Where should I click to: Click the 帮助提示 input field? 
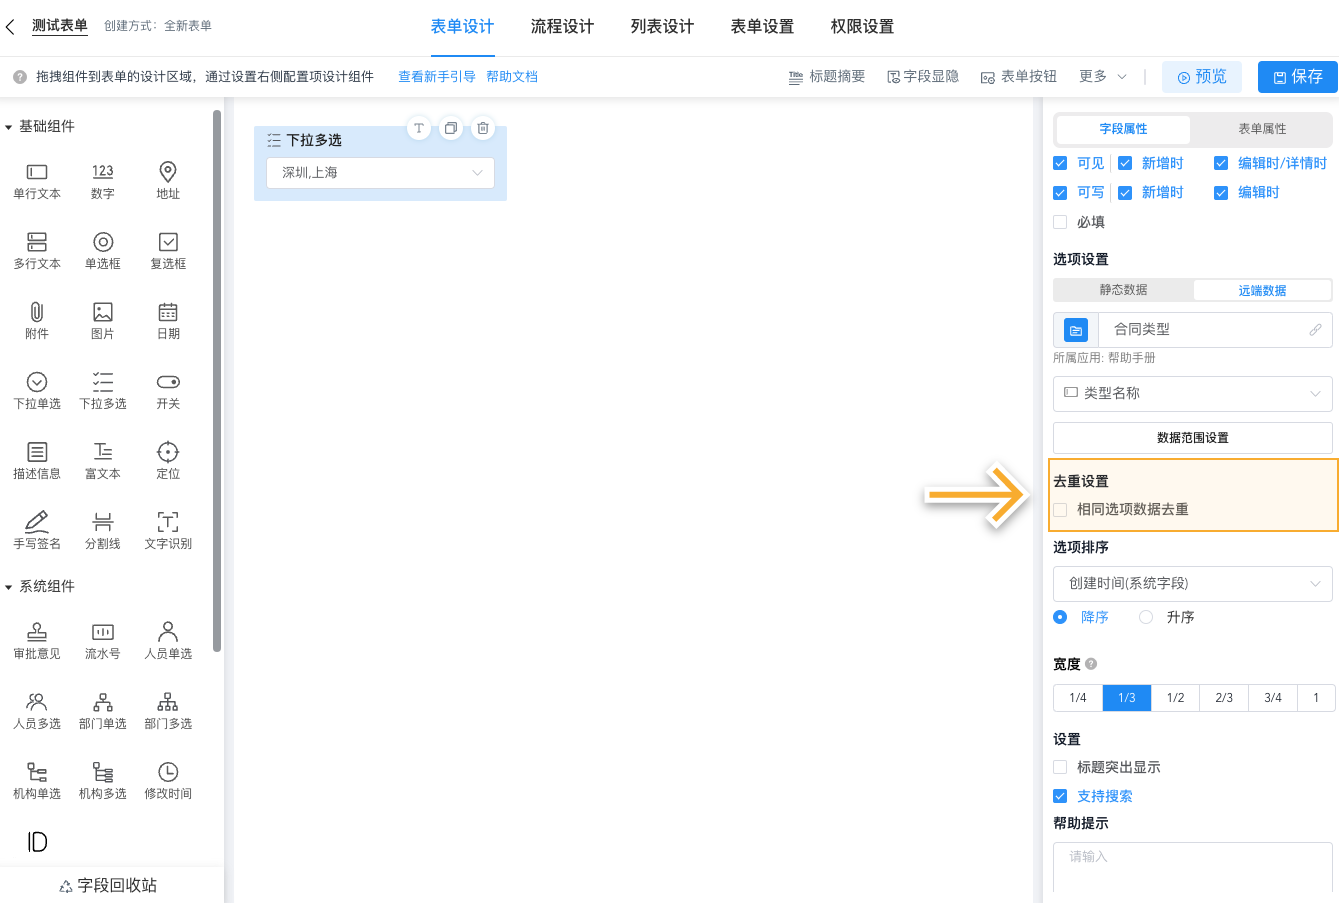tap(1192, 866)
